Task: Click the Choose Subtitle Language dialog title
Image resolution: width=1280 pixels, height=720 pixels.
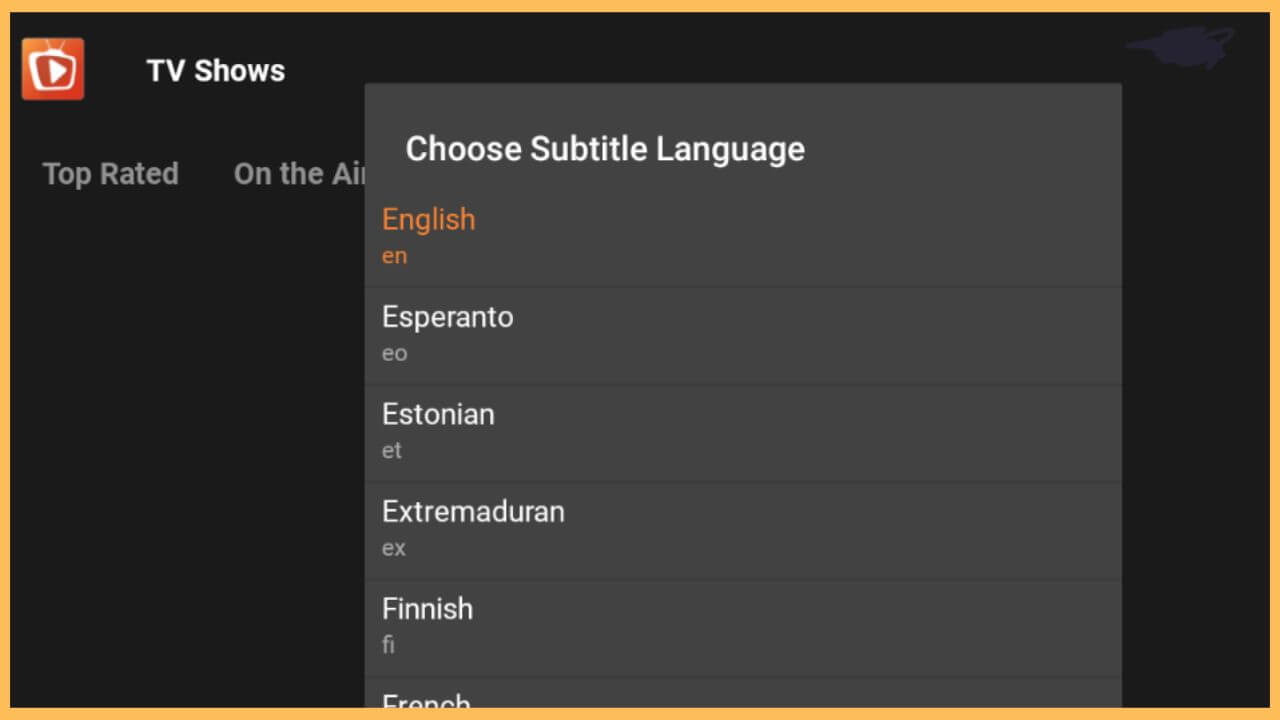Action: point(605,148)
